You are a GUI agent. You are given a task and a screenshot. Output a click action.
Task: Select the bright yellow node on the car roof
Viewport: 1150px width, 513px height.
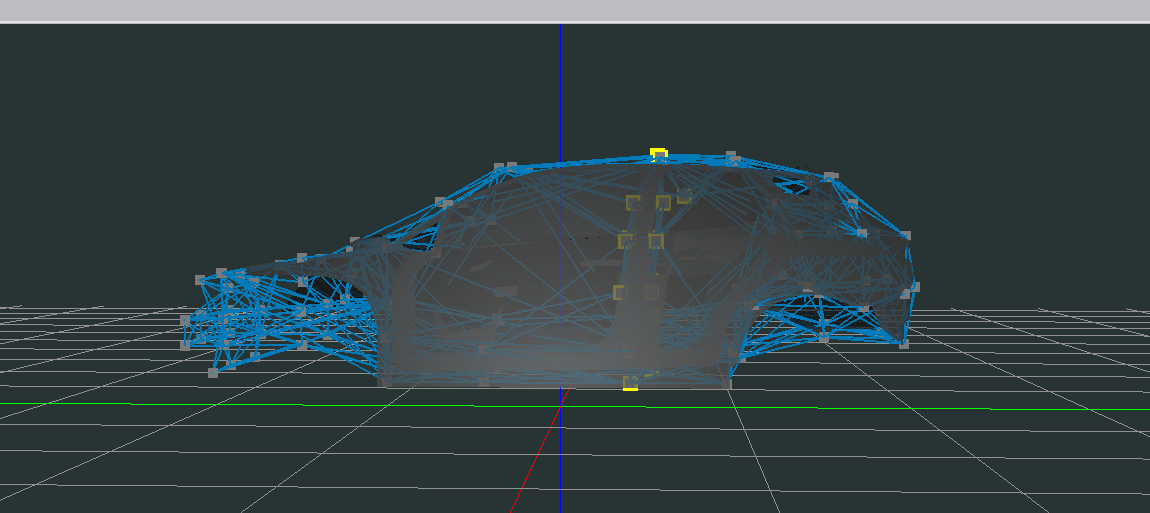click(659, 154)
